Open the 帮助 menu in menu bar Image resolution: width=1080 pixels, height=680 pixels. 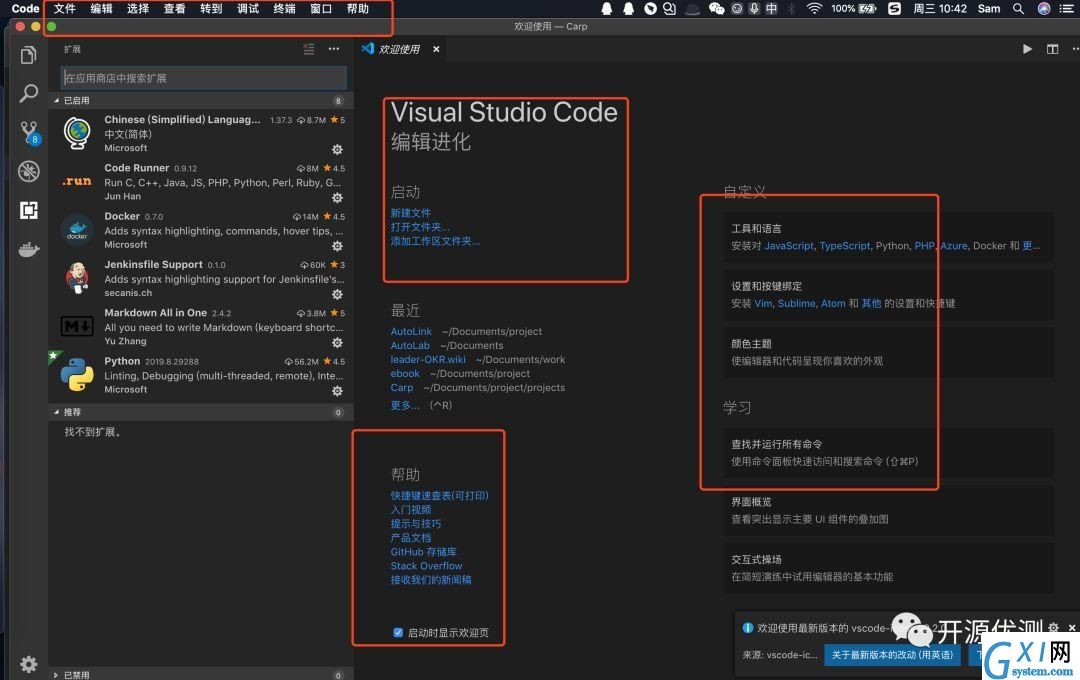pos(357,9)
